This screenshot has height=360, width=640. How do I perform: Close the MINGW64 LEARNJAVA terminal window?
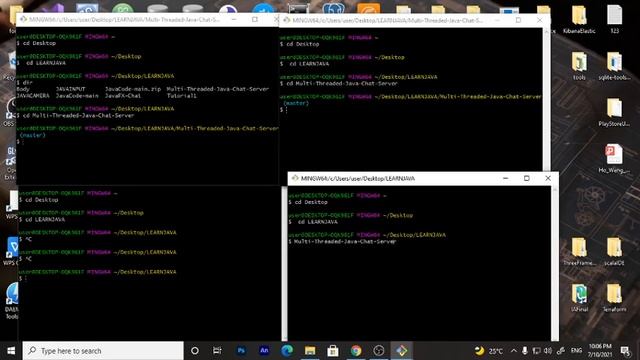tap(548, 178)
